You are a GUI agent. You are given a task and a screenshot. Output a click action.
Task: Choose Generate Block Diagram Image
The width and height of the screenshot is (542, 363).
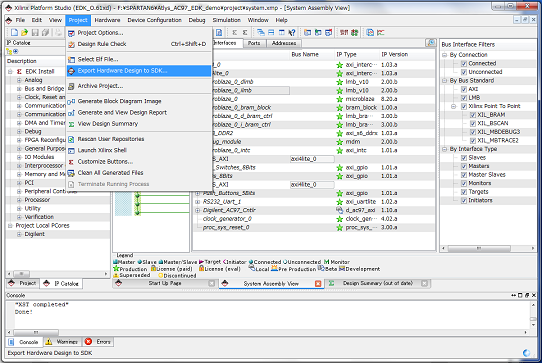pos(139,101)
